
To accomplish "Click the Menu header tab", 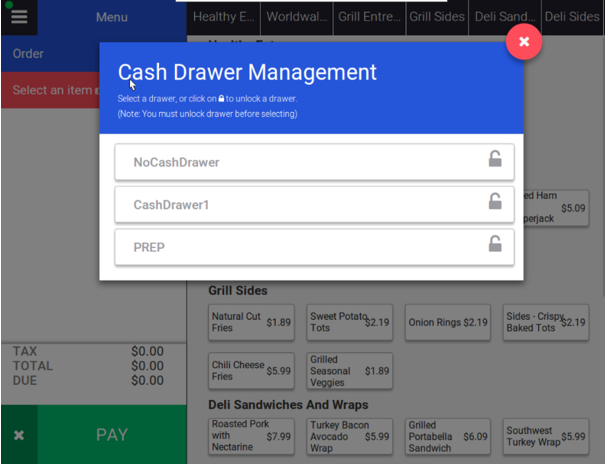I will click(x=112, y=17).
